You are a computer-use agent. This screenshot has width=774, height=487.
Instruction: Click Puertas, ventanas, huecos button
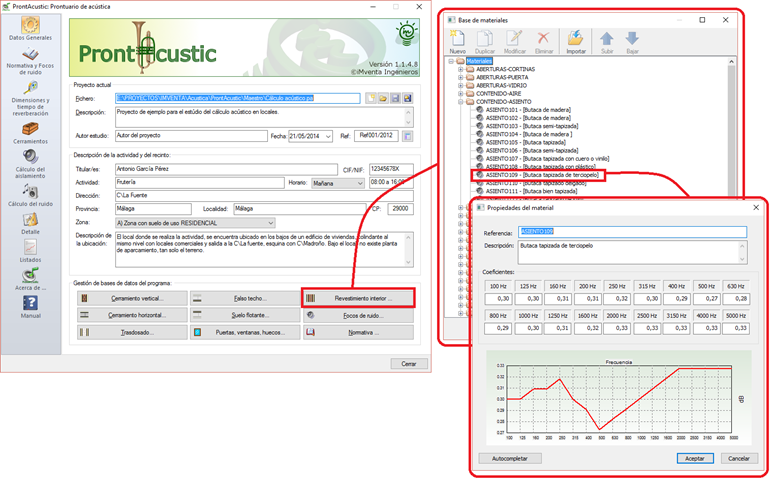(245, 333)
